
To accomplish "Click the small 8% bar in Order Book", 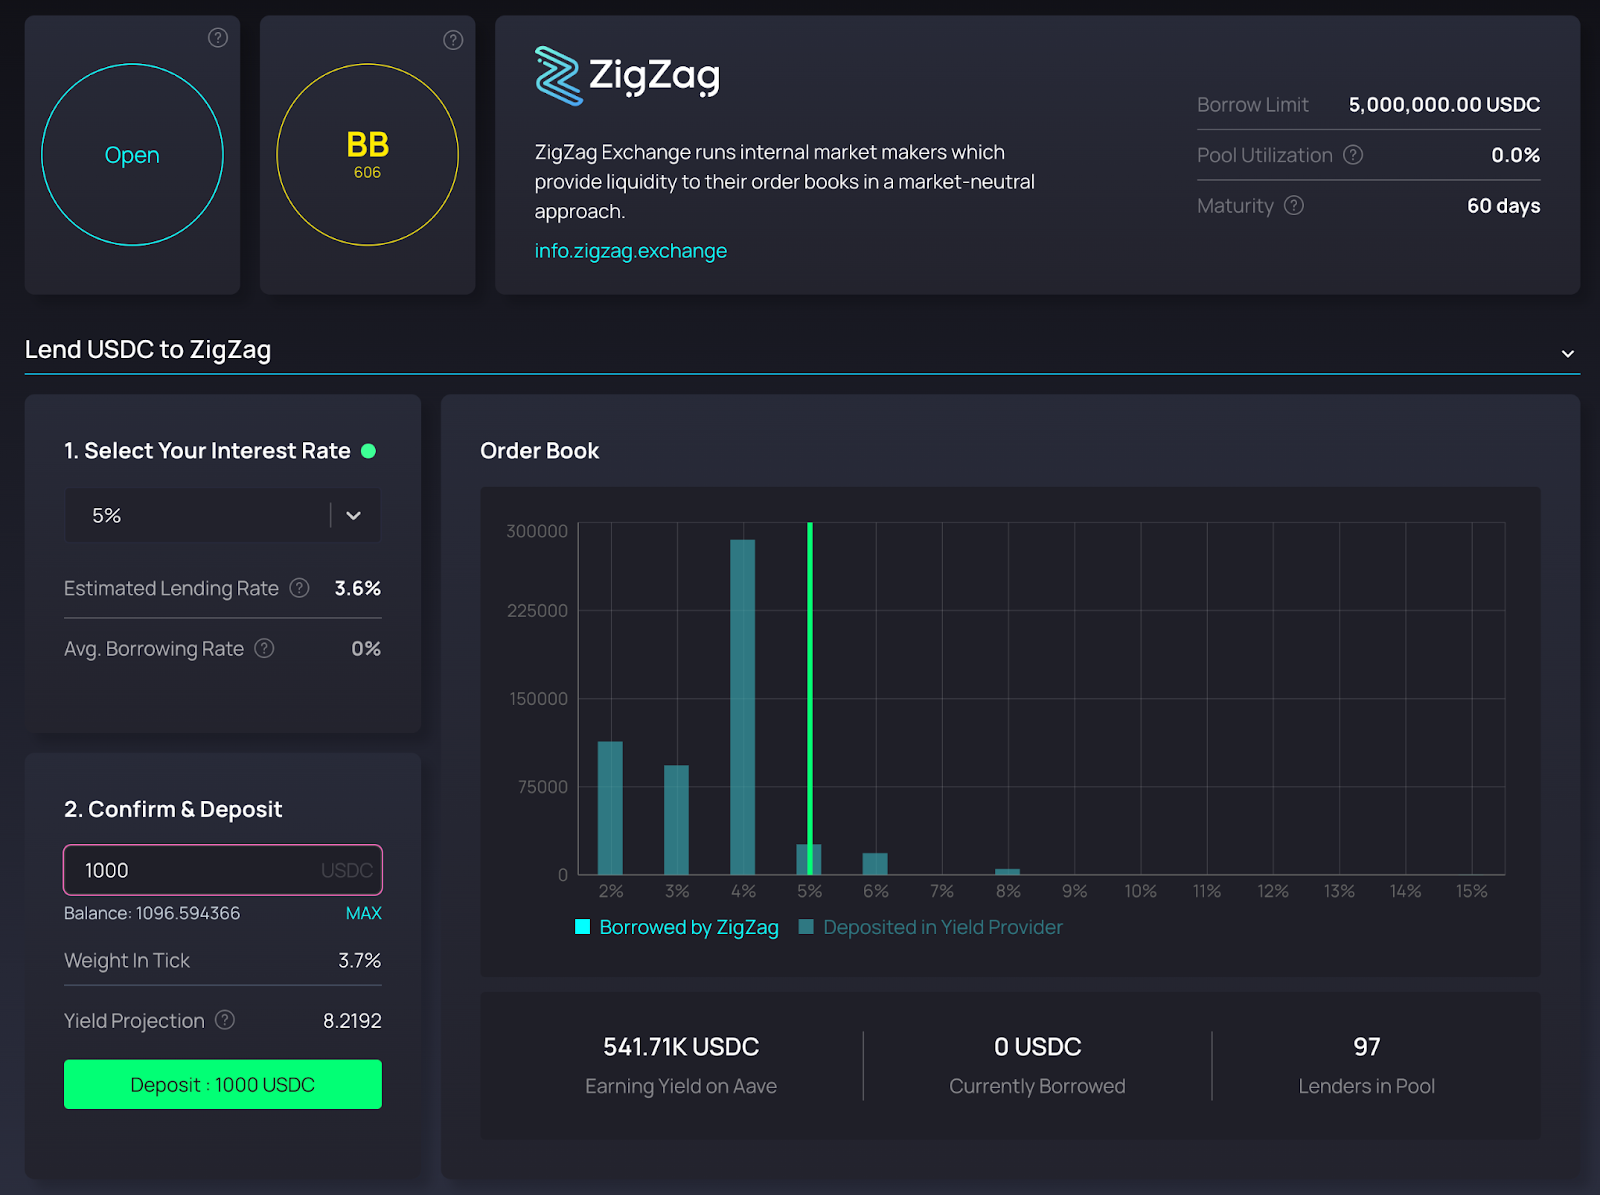I will 1008,872.
